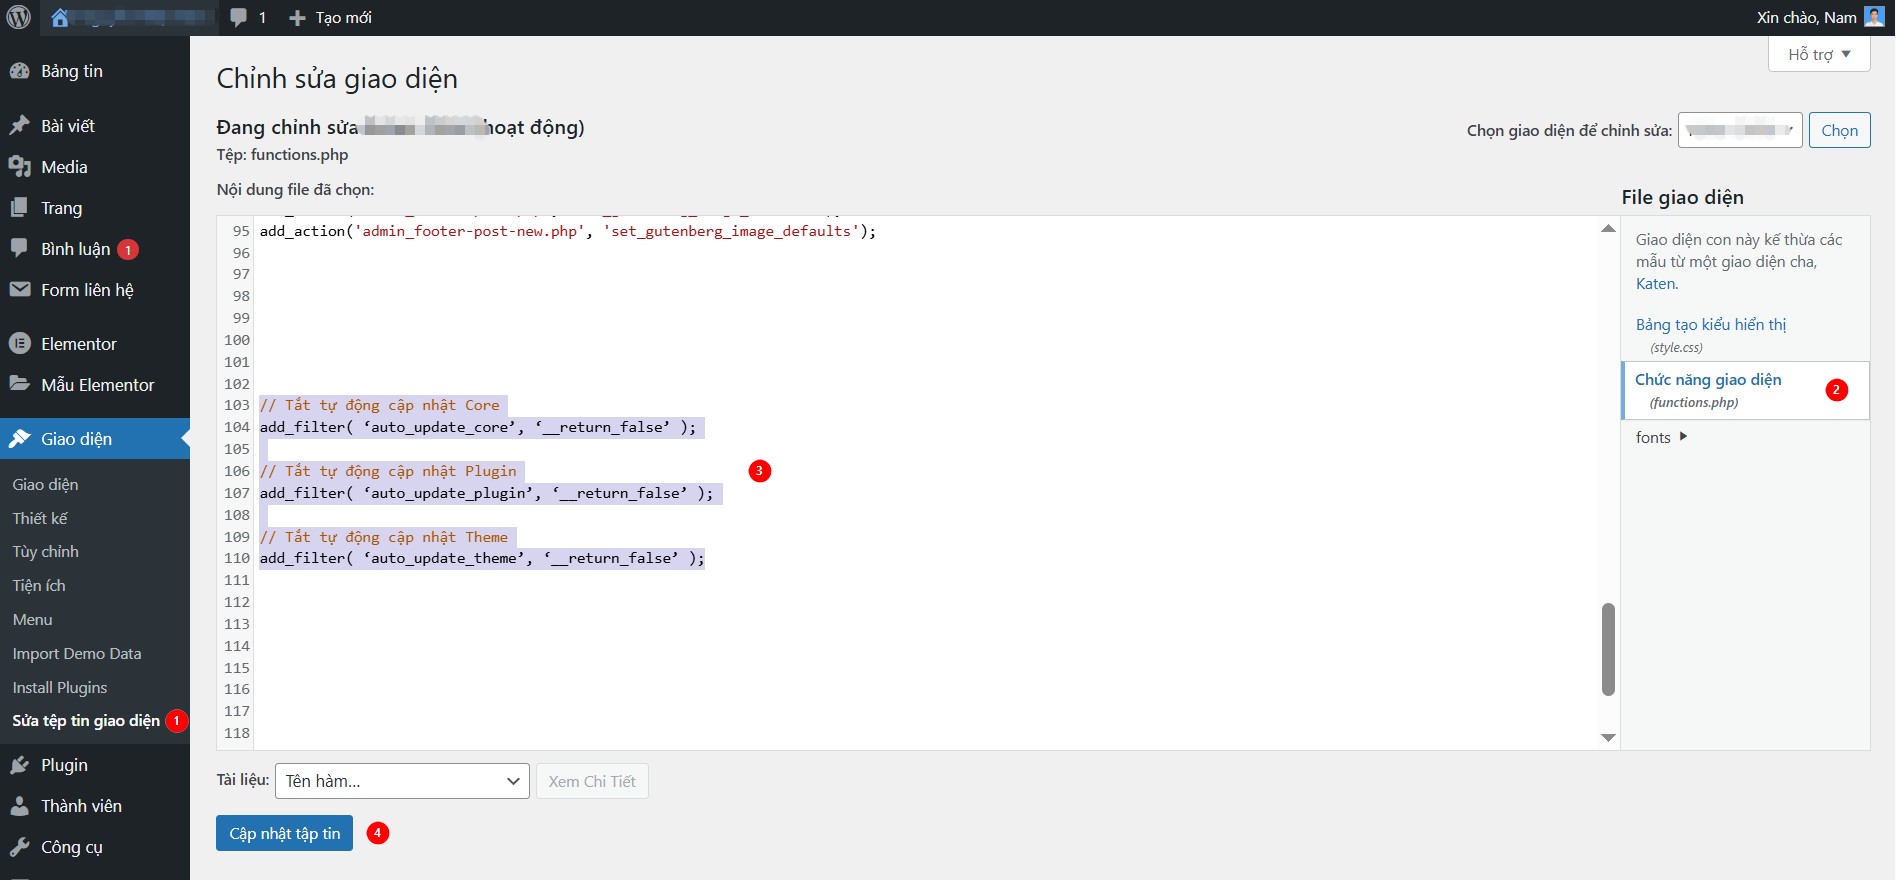Click line 95 add_action code
The width and height of the screenshot is (1896, 880).
pos(568,231)
